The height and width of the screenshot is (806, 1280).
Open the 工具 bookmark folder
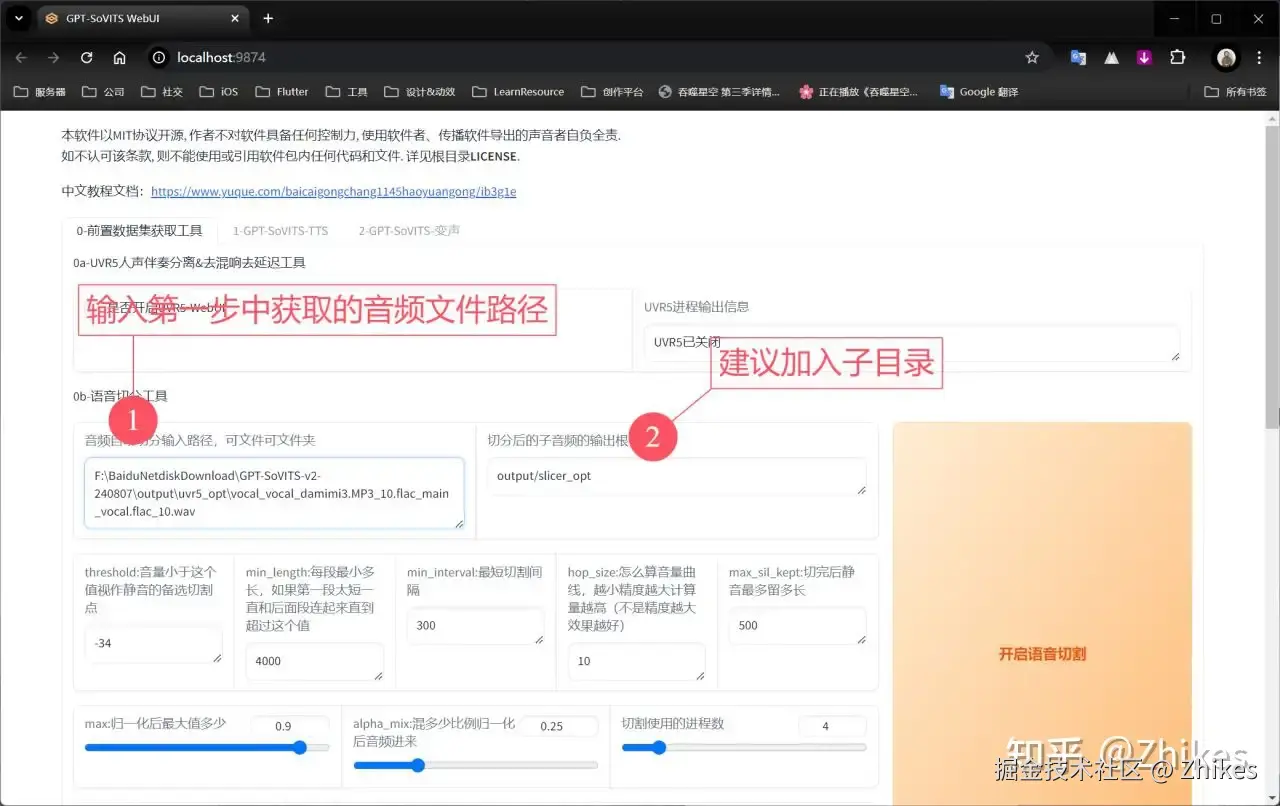[347, 92]
